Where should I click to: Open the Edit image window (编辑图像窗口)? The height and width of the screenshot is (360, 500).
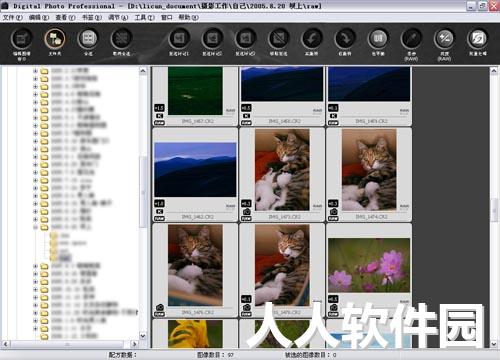pyautogui.click(x=22, y=39)
